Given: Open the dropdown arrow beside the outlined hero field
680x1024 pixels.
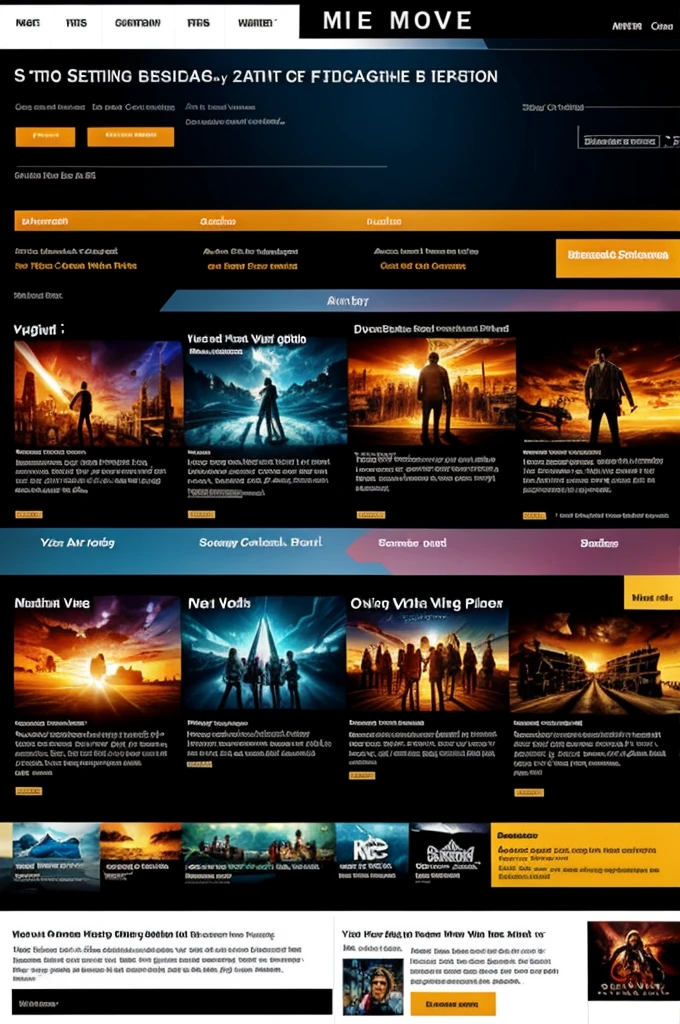Looking at the screenshot, I should click(x=669, y=140).
